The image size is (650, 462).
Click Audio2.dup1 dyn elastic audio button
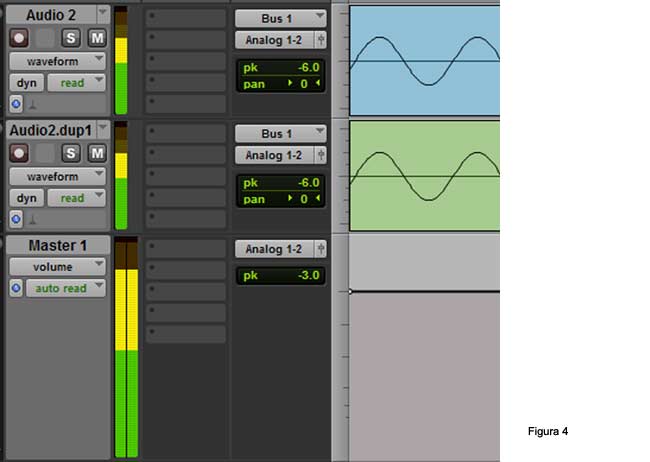pyautogui.click(x=27, y=198)
